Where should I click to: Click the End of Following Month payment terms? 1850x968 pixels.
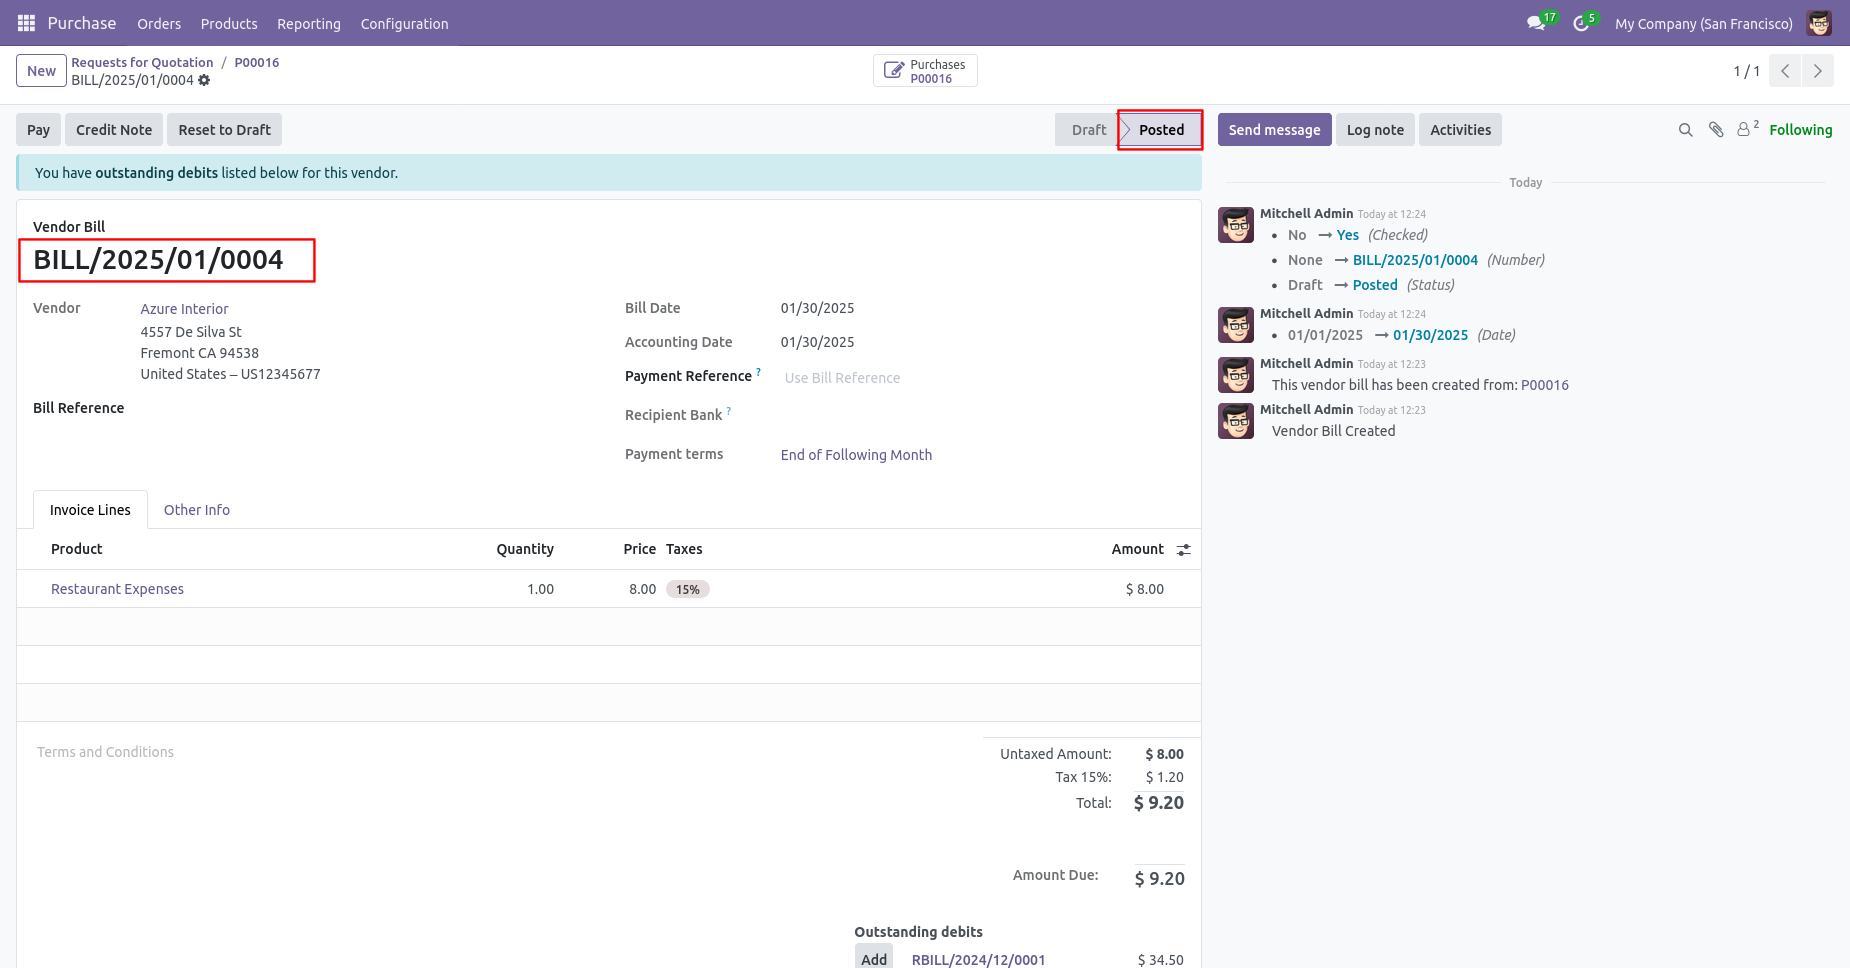[856, 455]
